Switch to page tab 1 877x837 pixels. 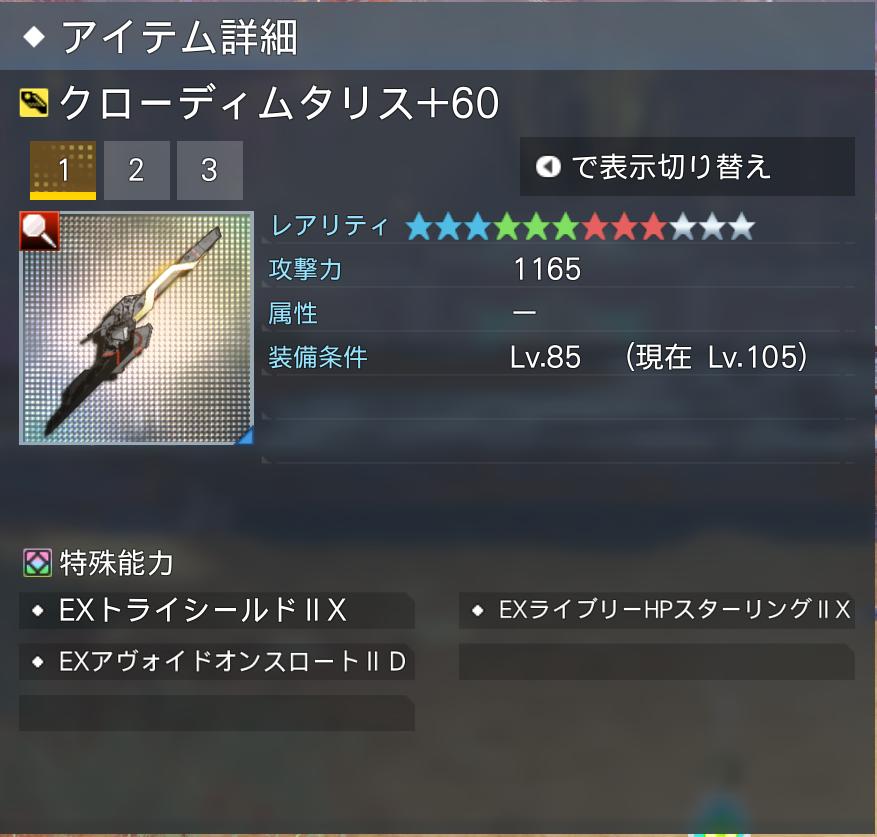point(63,170)
